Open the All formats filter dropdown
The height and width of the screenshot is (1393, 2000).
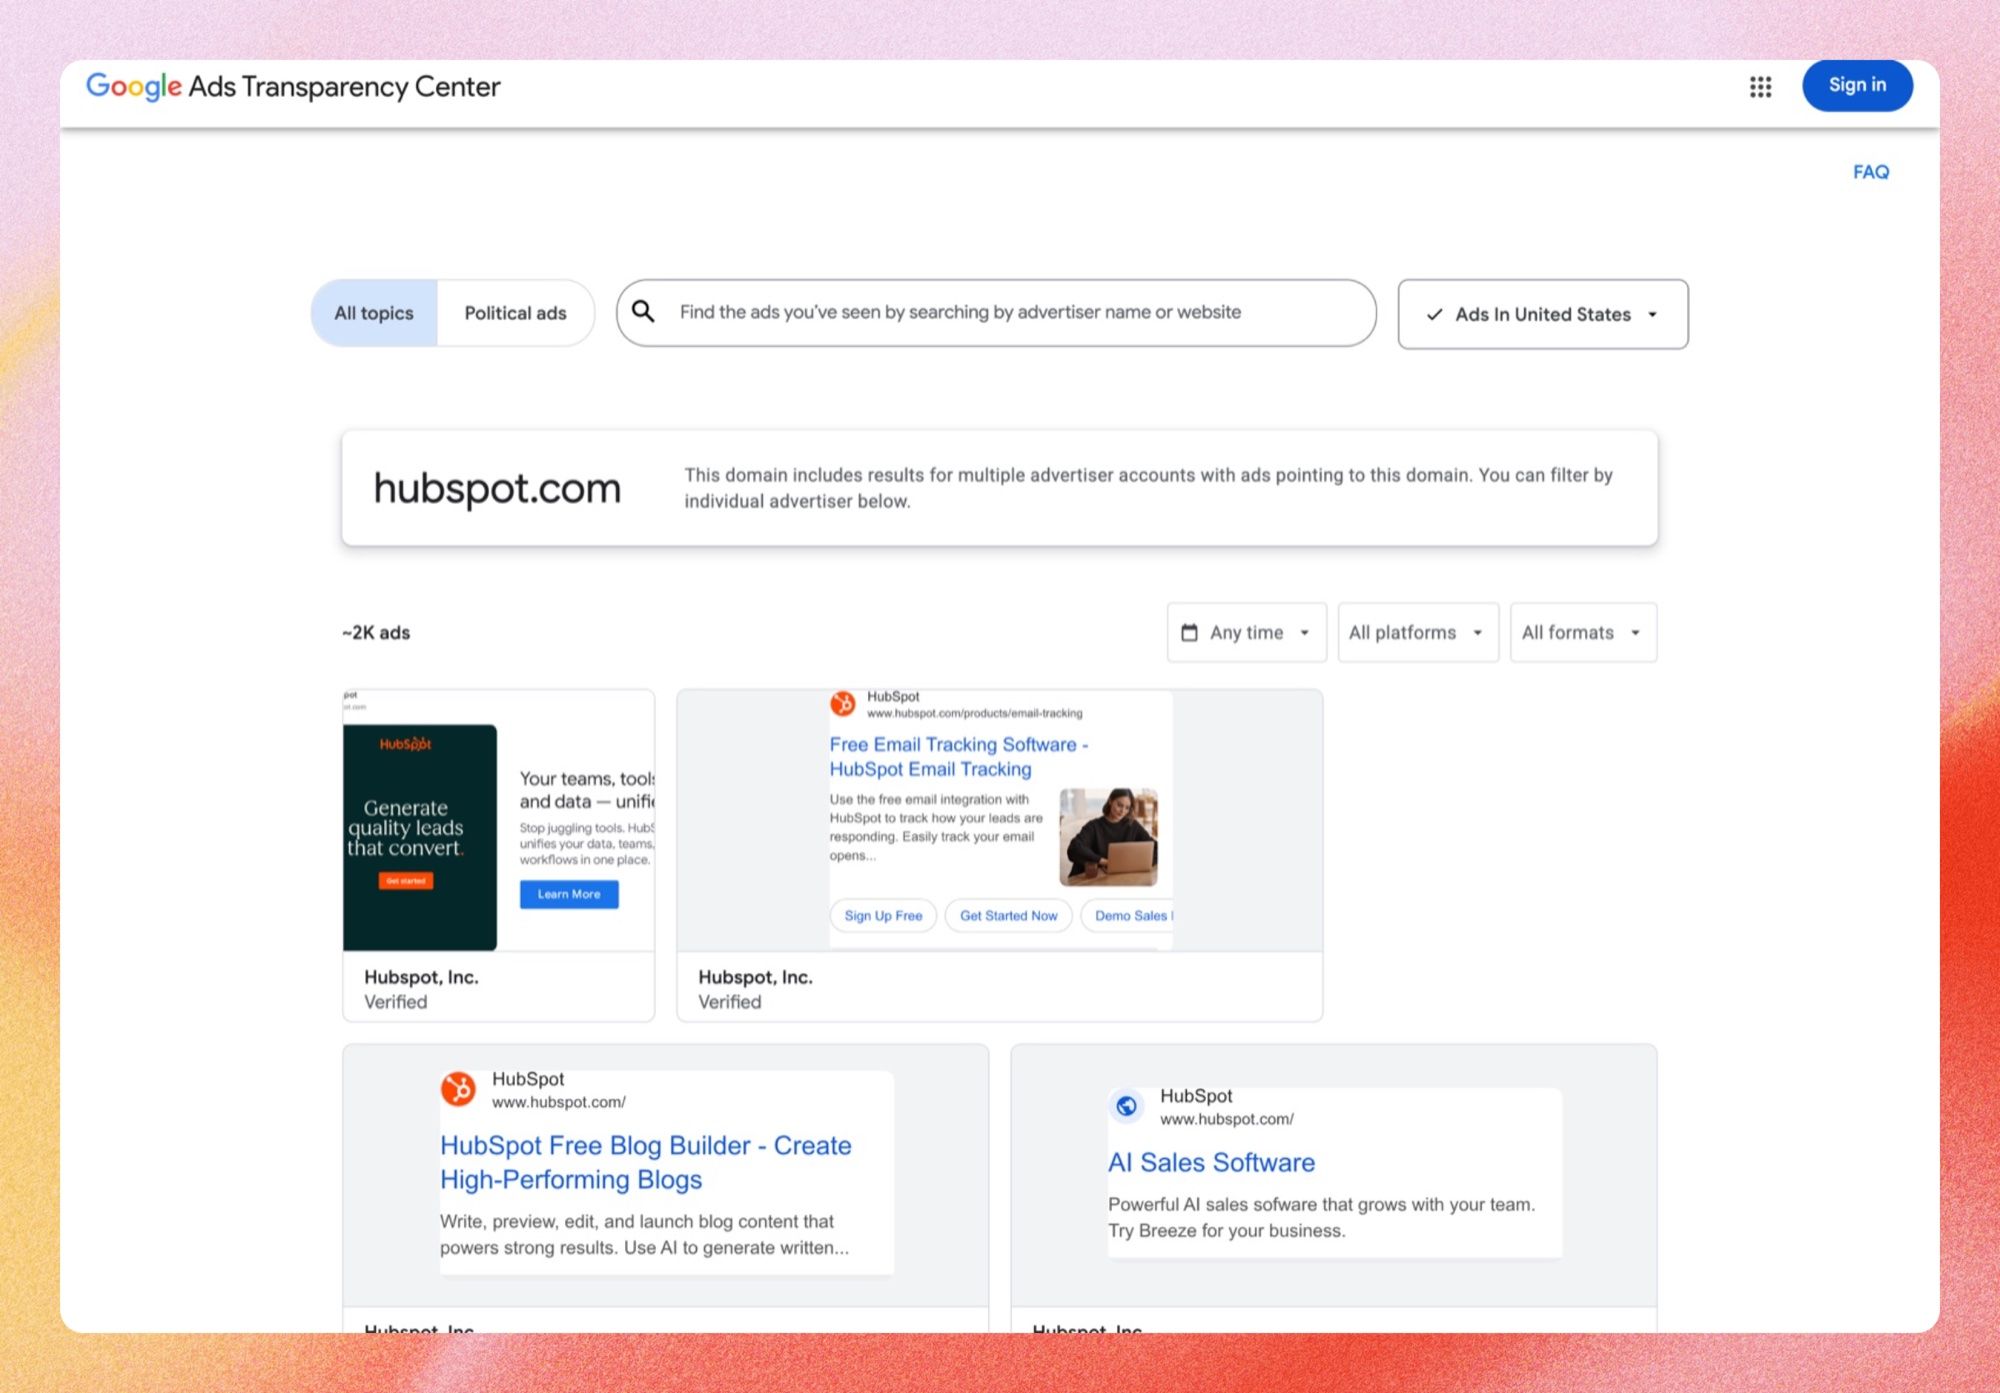click(1582, 632)
